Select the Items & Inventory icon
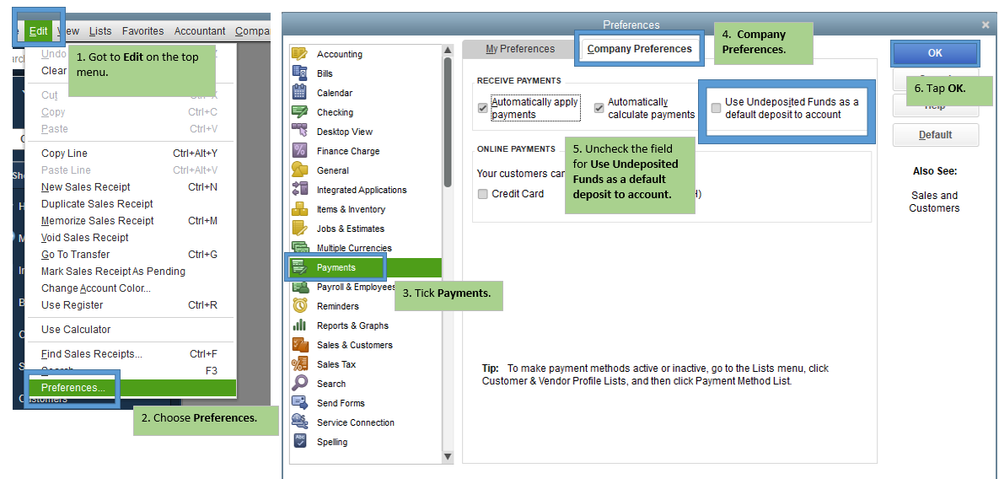Image resolution: width=999 pixels, height=479 pixels. tap(299, 209)
